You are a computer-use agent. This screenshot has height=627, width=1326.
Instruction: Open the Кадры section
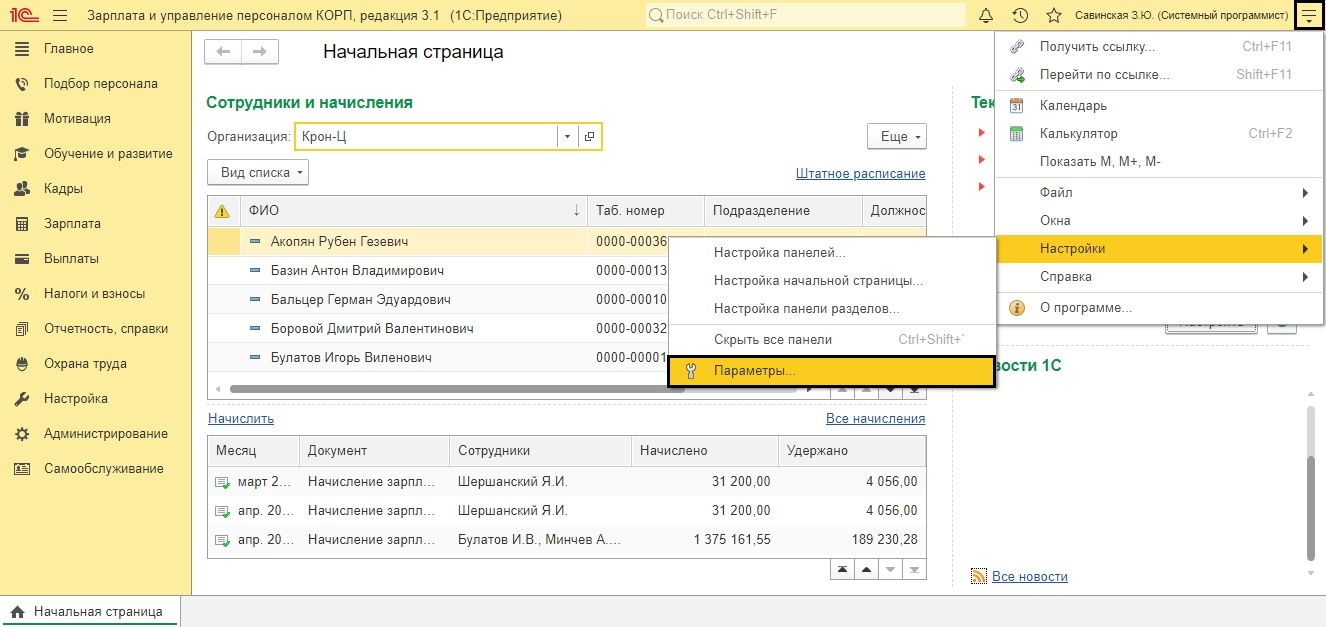(x=63, y=189)
